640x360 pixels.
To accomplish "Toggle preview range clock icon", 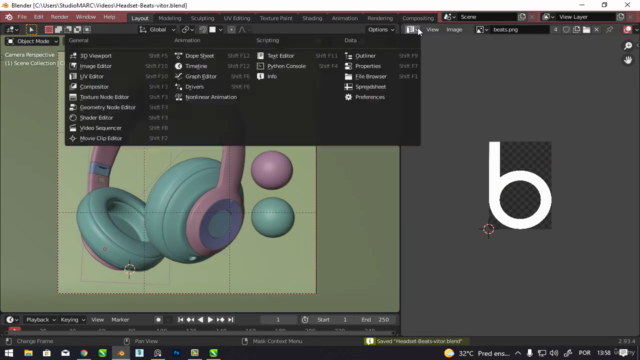I will pyautogui.click(x=305, y=320).
